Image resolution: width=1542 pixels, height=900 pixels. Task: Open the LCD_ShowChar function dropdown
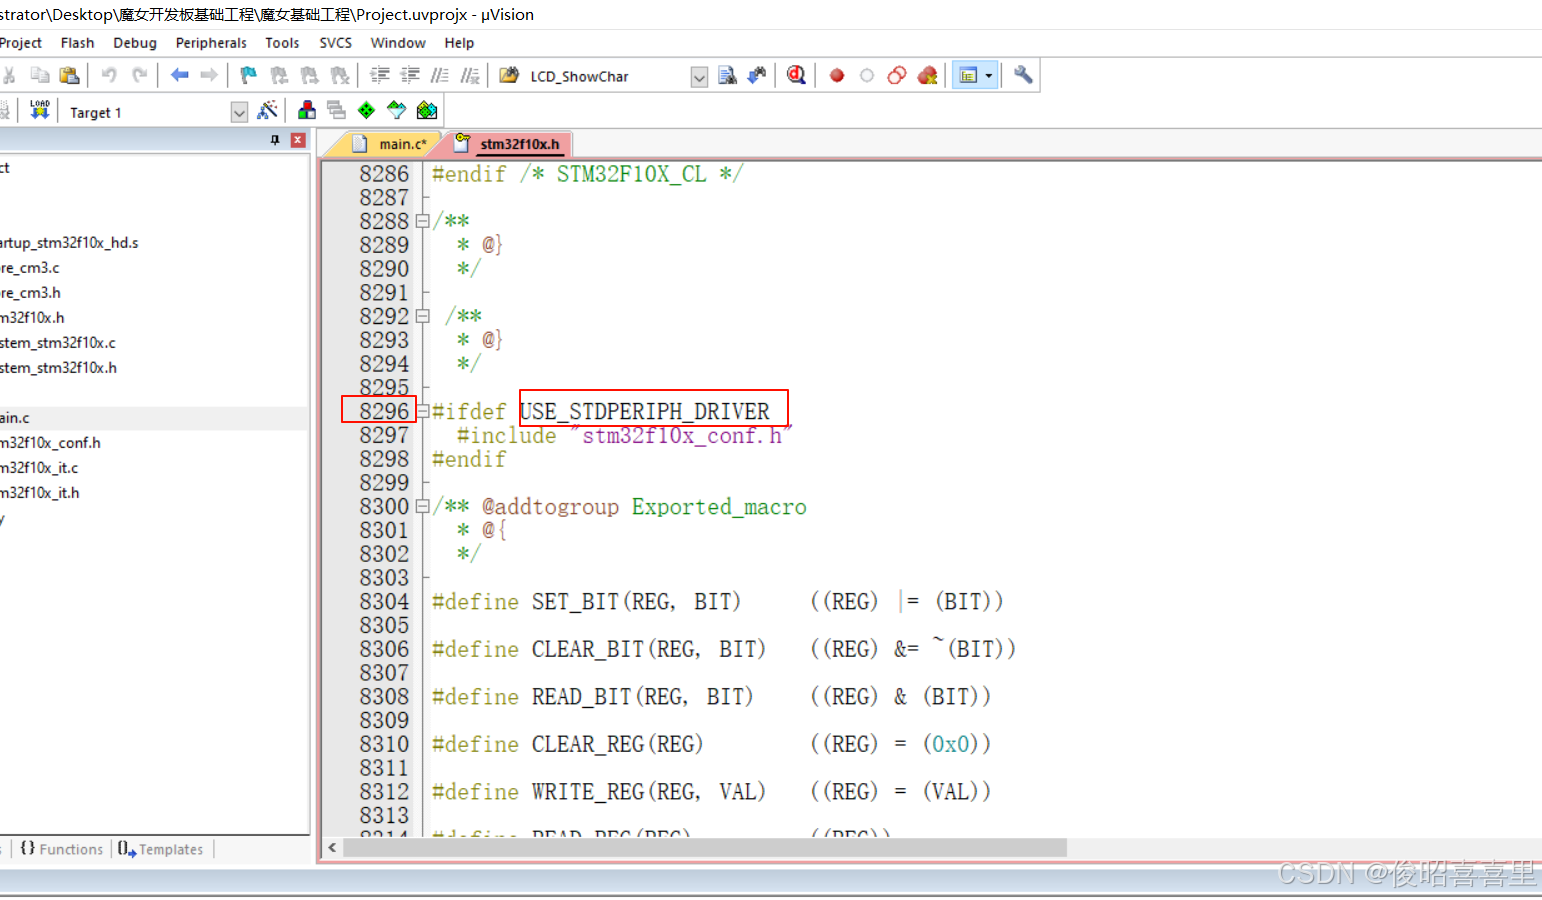pyautogui.click(x=698, y=76)
